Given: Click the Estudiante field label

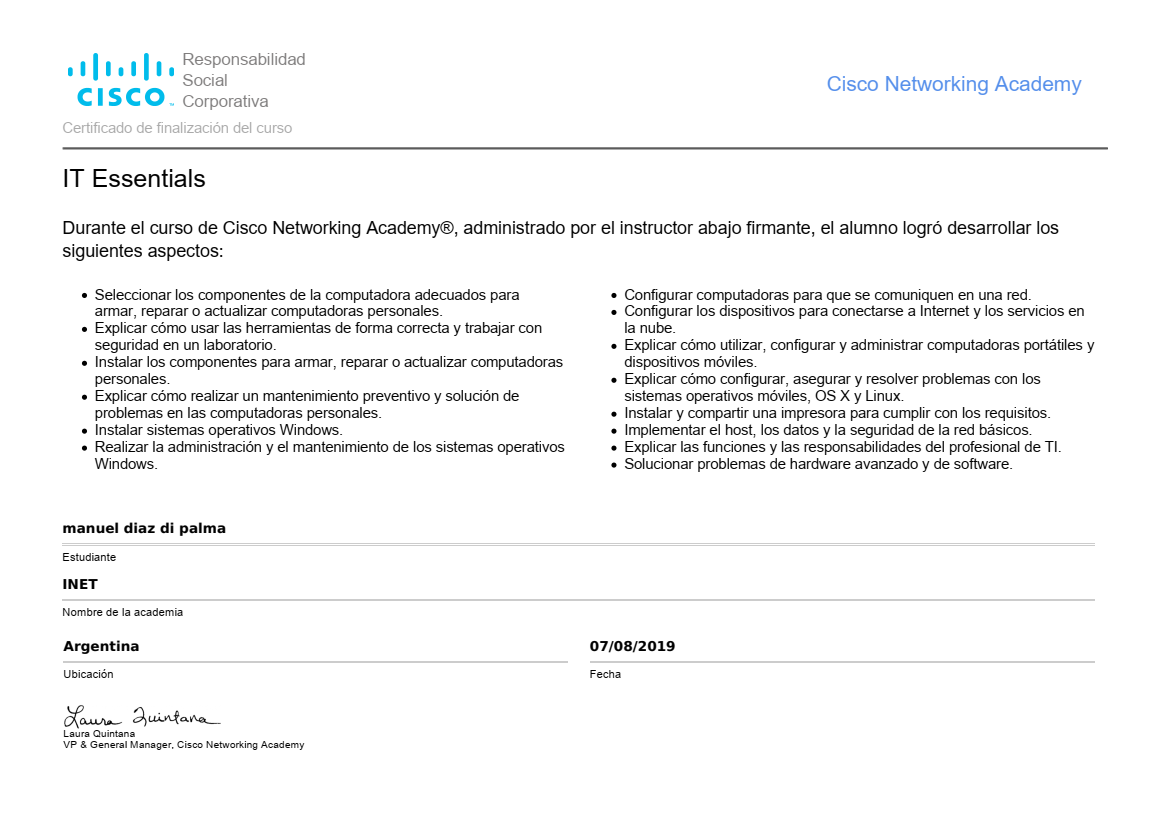Looking at the screenshot, I should pyautogui.click(x=89, y=557).
